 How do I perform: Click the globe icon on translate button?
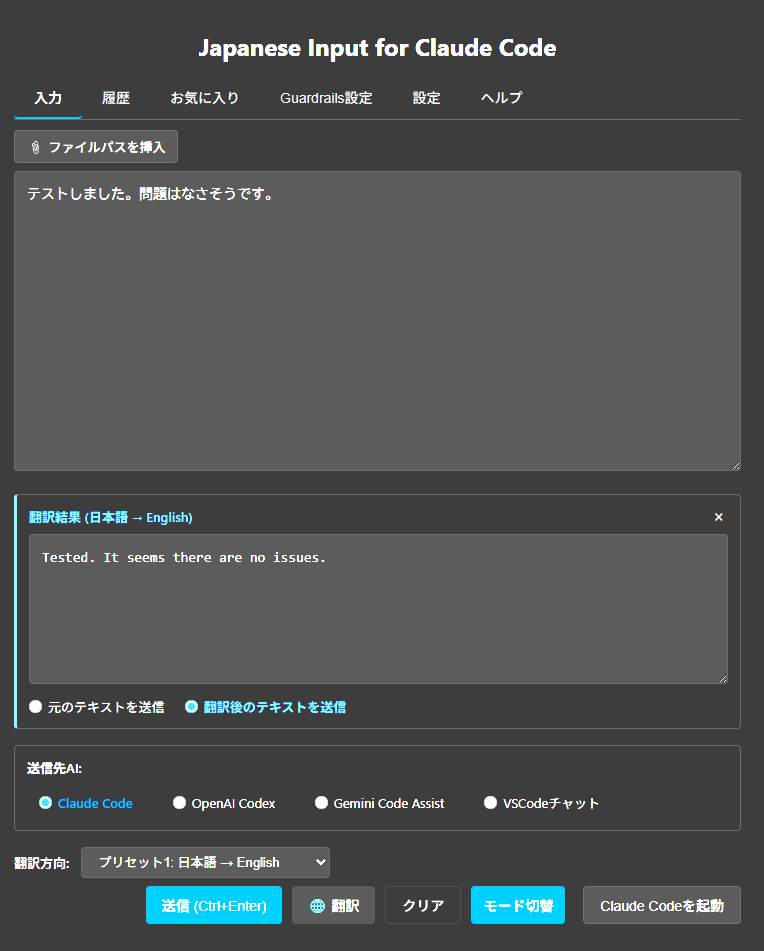(x=318, y=906)
